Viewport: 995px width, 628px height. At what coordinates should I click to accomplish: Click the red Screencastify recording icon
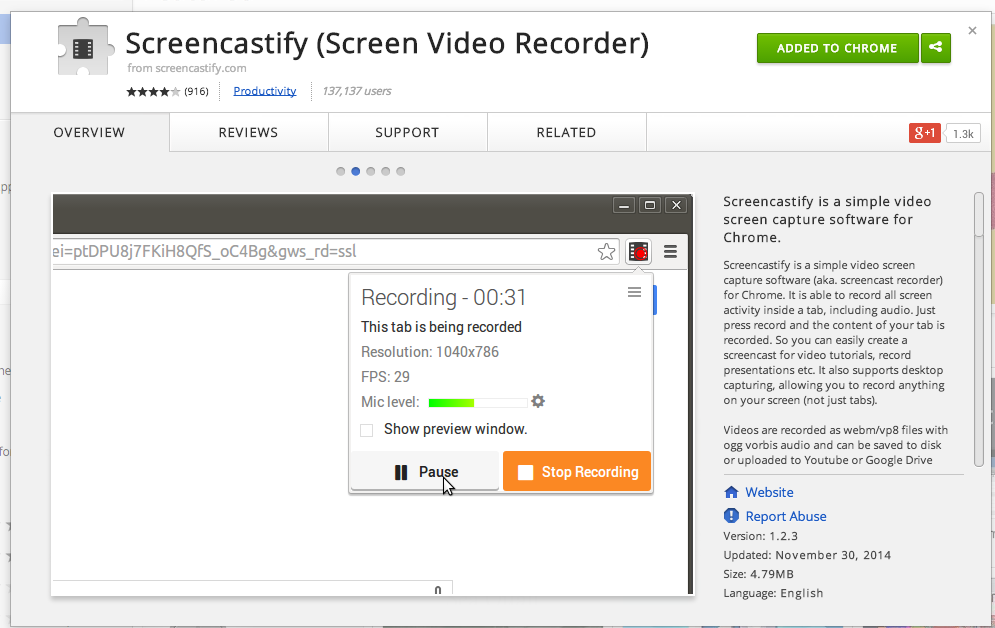click(638, 252)
